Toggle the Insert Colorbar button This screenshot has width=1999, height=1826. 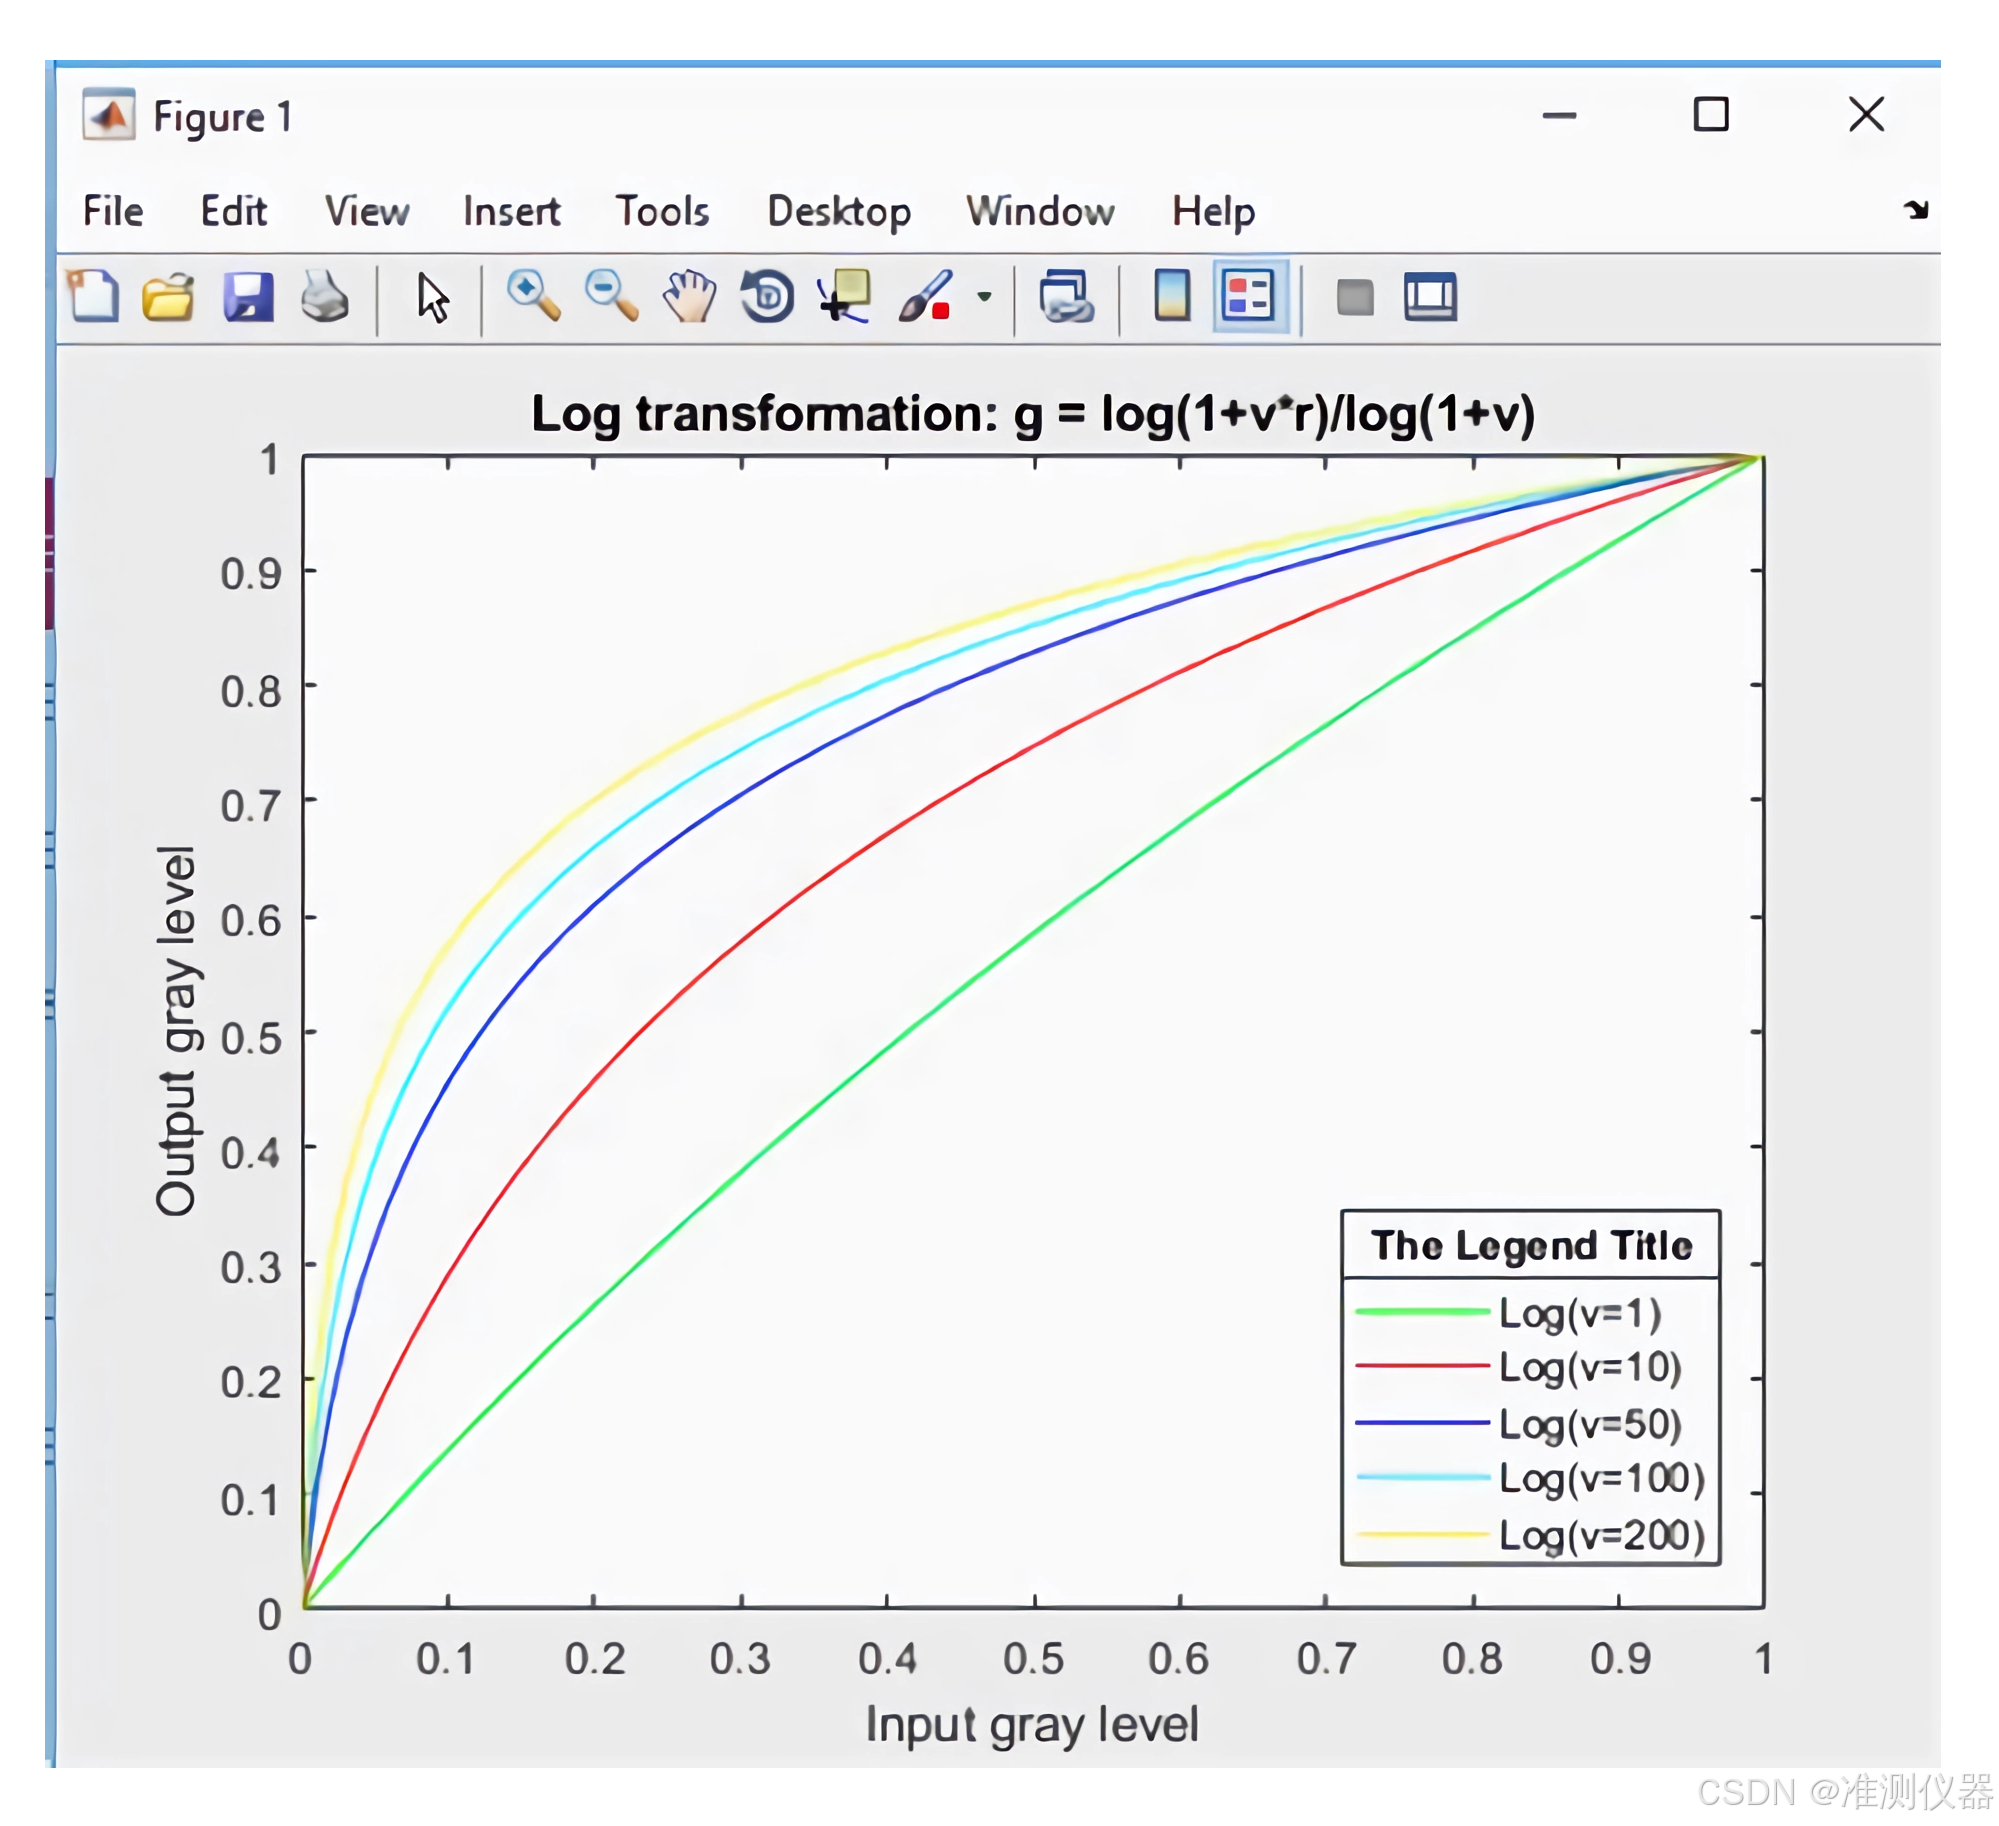click(1171, 296)
